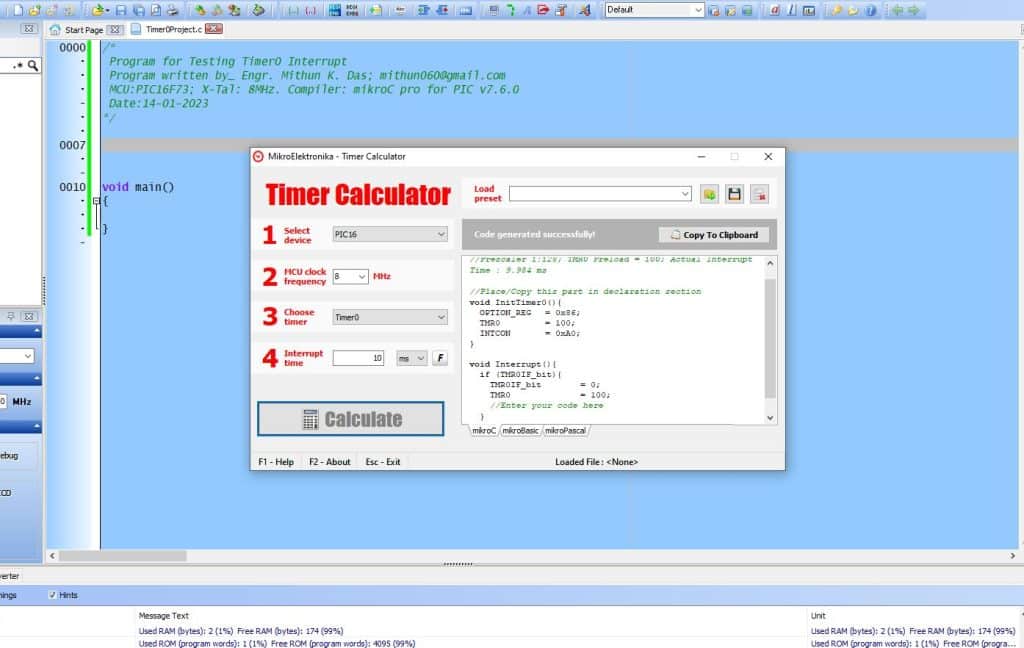Viewport: 1024px width, 648px height.
Task: Click the generated code scrollbar up arrow
Action: coord(770,263)
